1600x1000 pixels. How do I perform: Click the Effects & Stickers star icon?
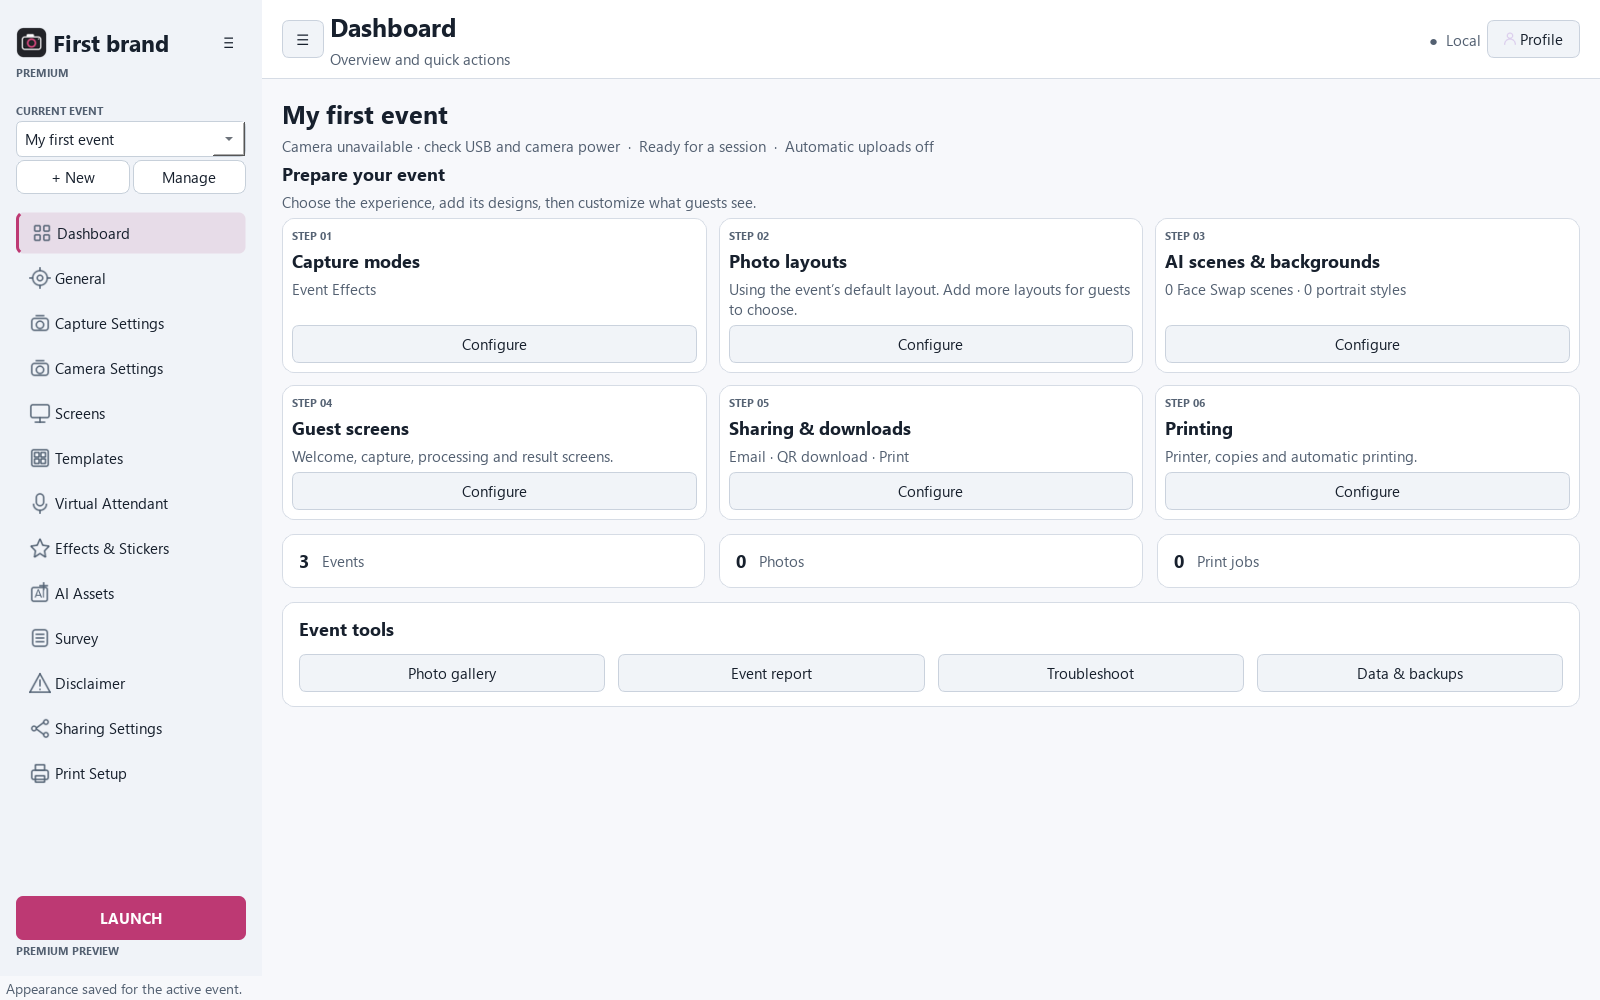tap(40, 548)
